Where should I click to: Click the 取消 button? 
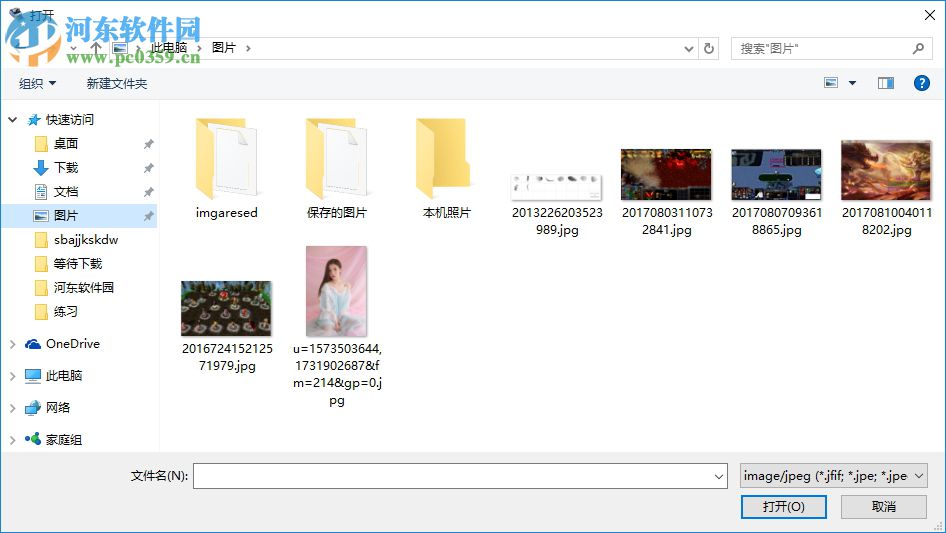pyautogui.click(x=883, y=506)
